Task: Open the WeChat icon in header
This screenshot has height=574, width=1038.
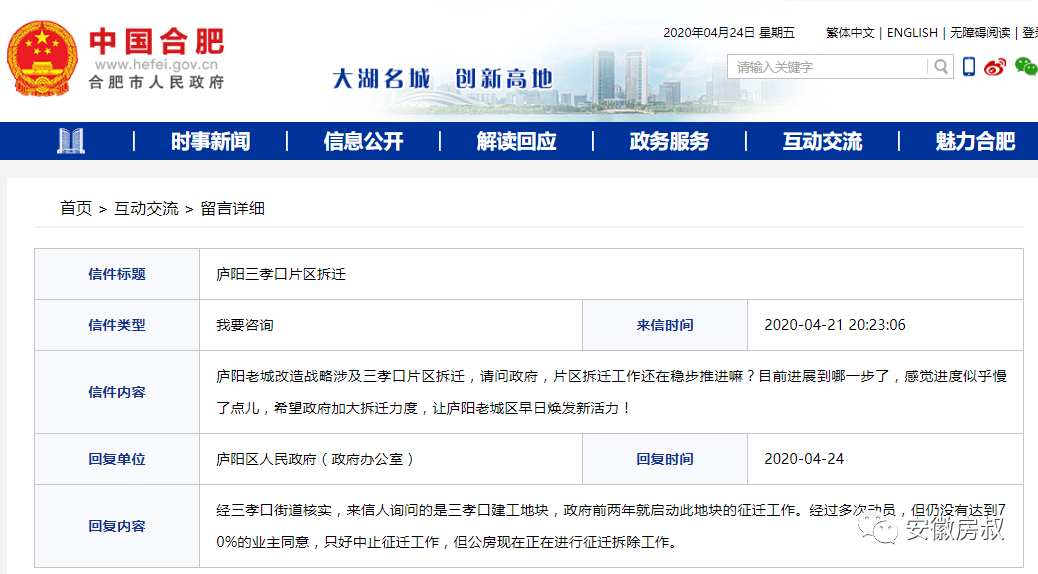Action: click(x=1025, y=67)
